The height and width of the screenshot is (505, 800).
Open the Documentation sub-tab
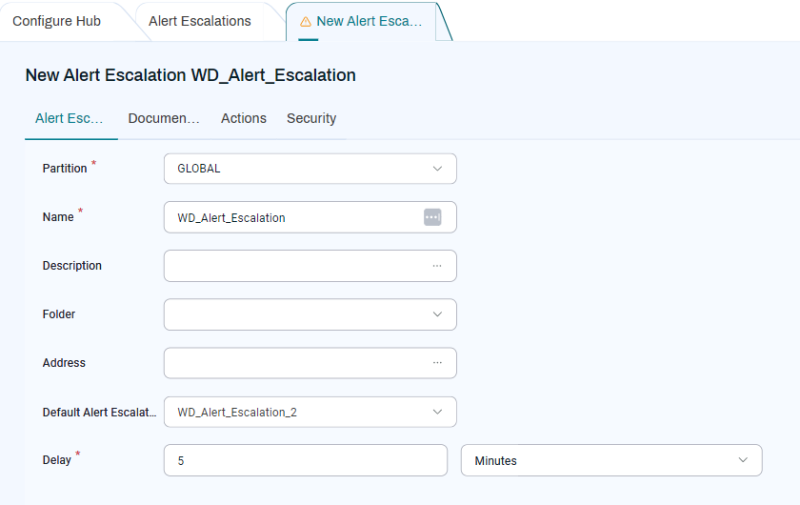point(164,118)
